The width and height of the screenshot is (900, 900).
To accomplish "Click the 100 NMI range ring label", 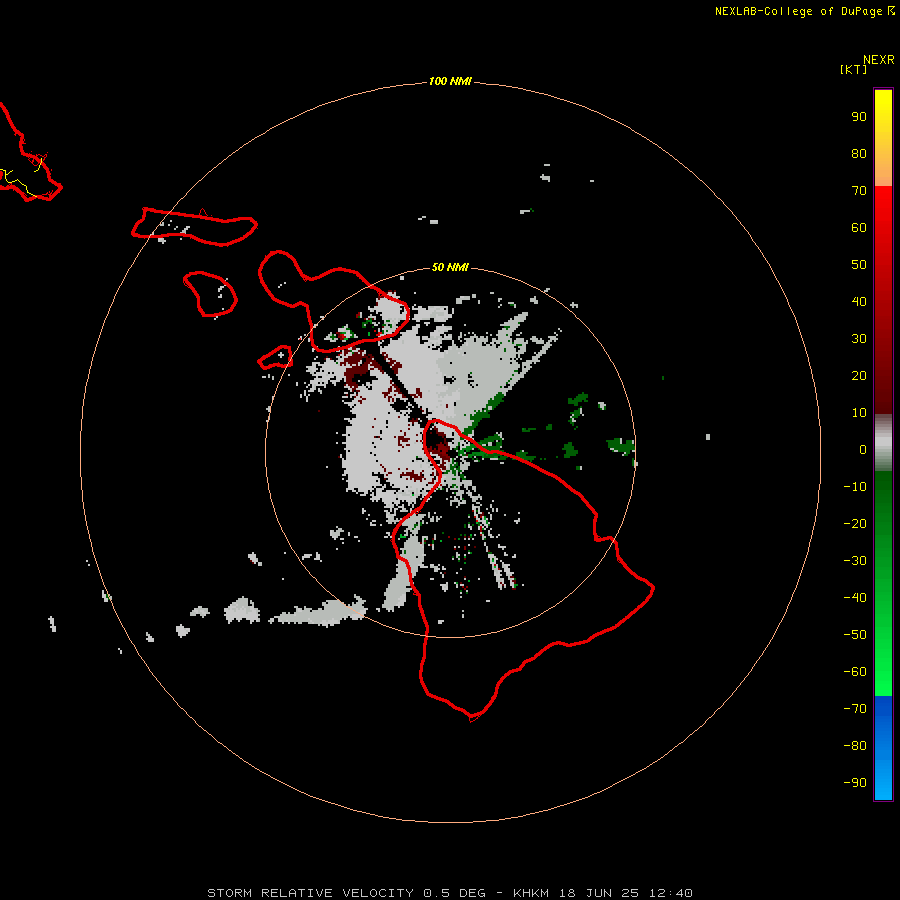I will click(x=450, y=82).
